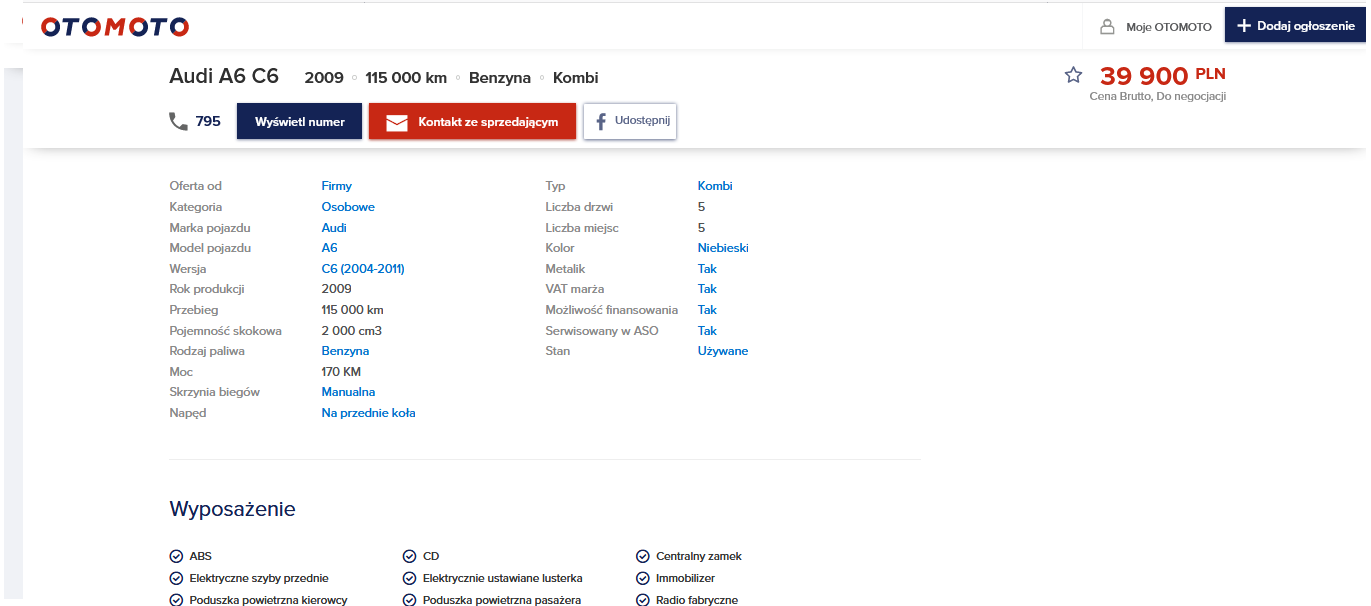Click the Przebieg value 115 000 km
This screenshot has width=1371, height=606.
click(352, 310)
